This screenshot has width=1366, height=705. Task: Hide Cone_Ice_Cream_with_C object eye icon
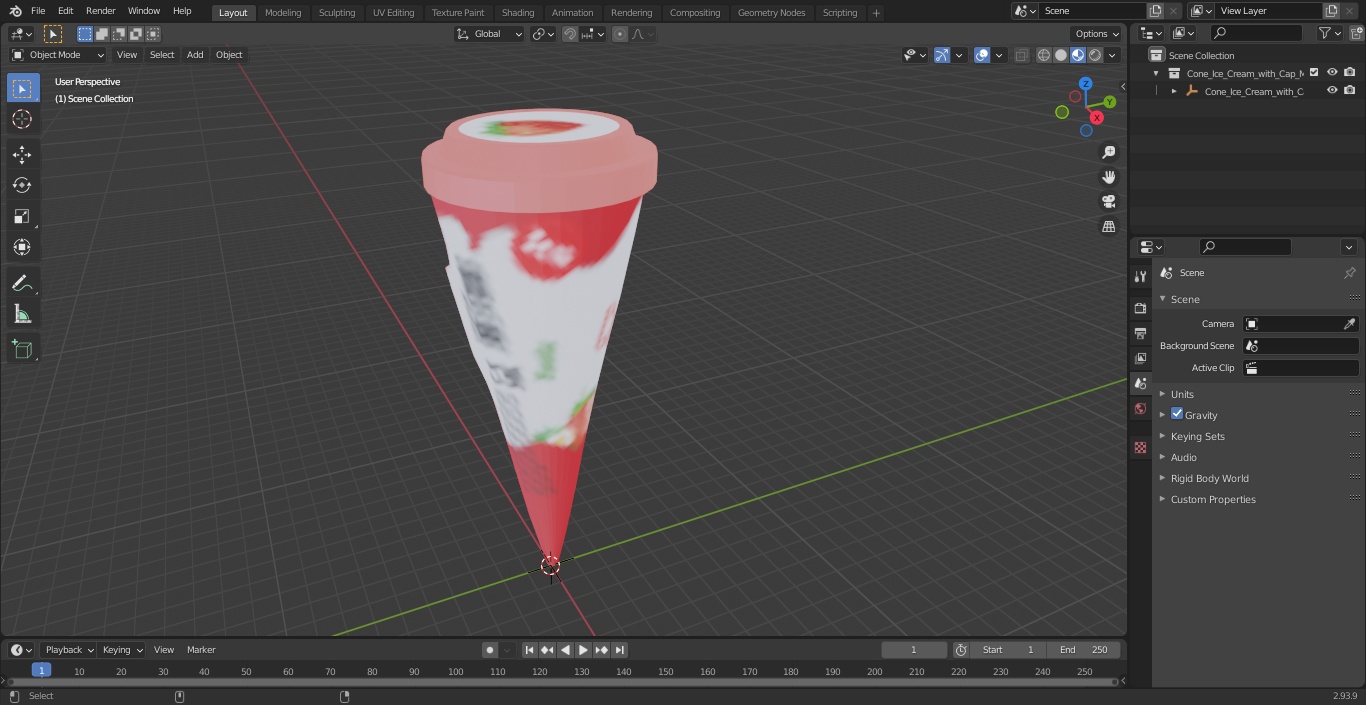point(1332,90)
